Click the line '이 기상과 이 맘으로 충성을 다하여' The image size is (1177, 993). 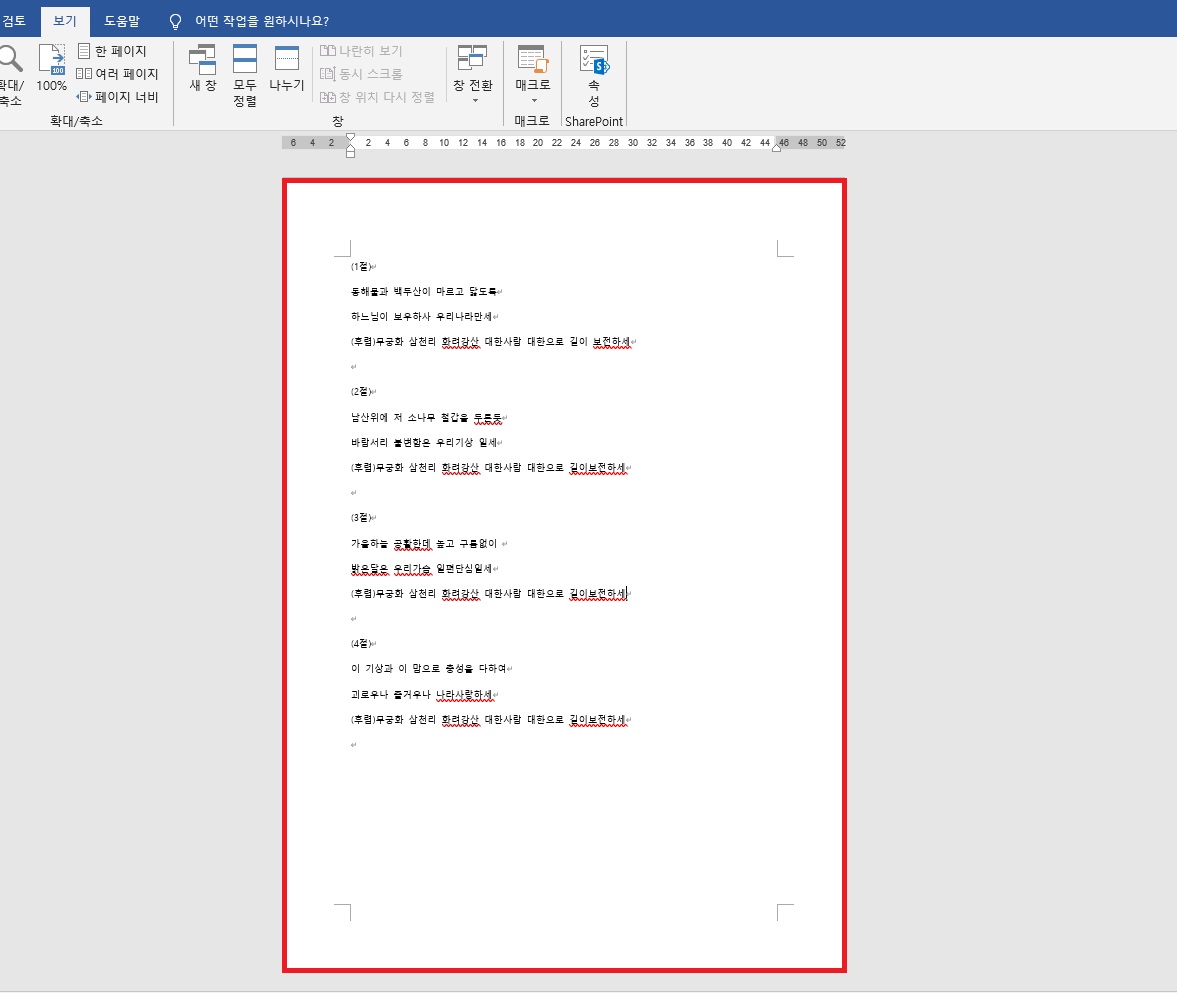coord(429,669)
